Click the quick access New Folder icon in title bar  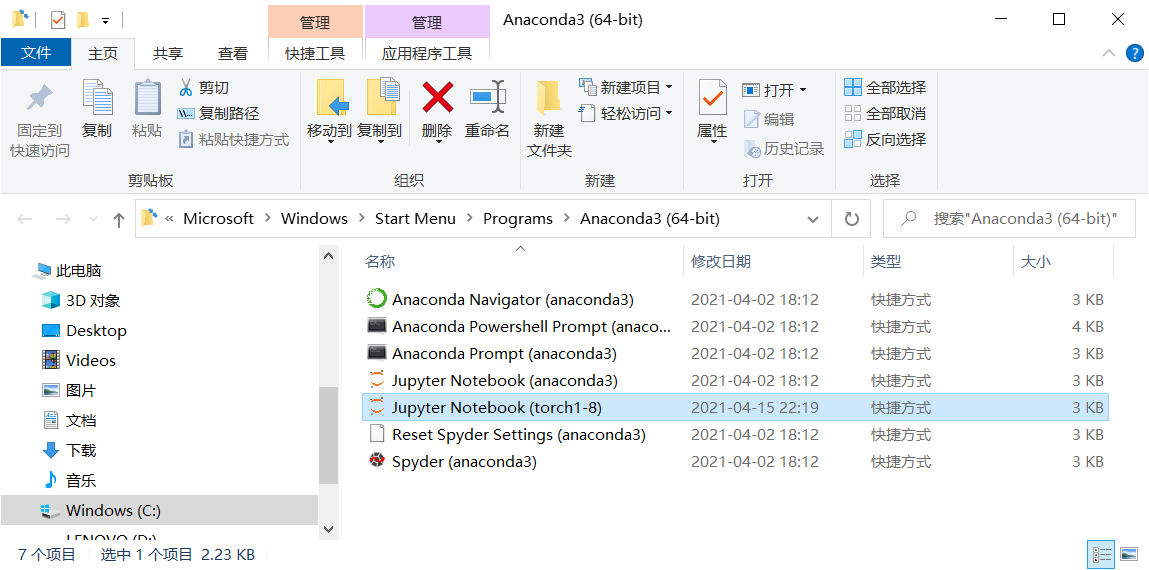[83, 20]
